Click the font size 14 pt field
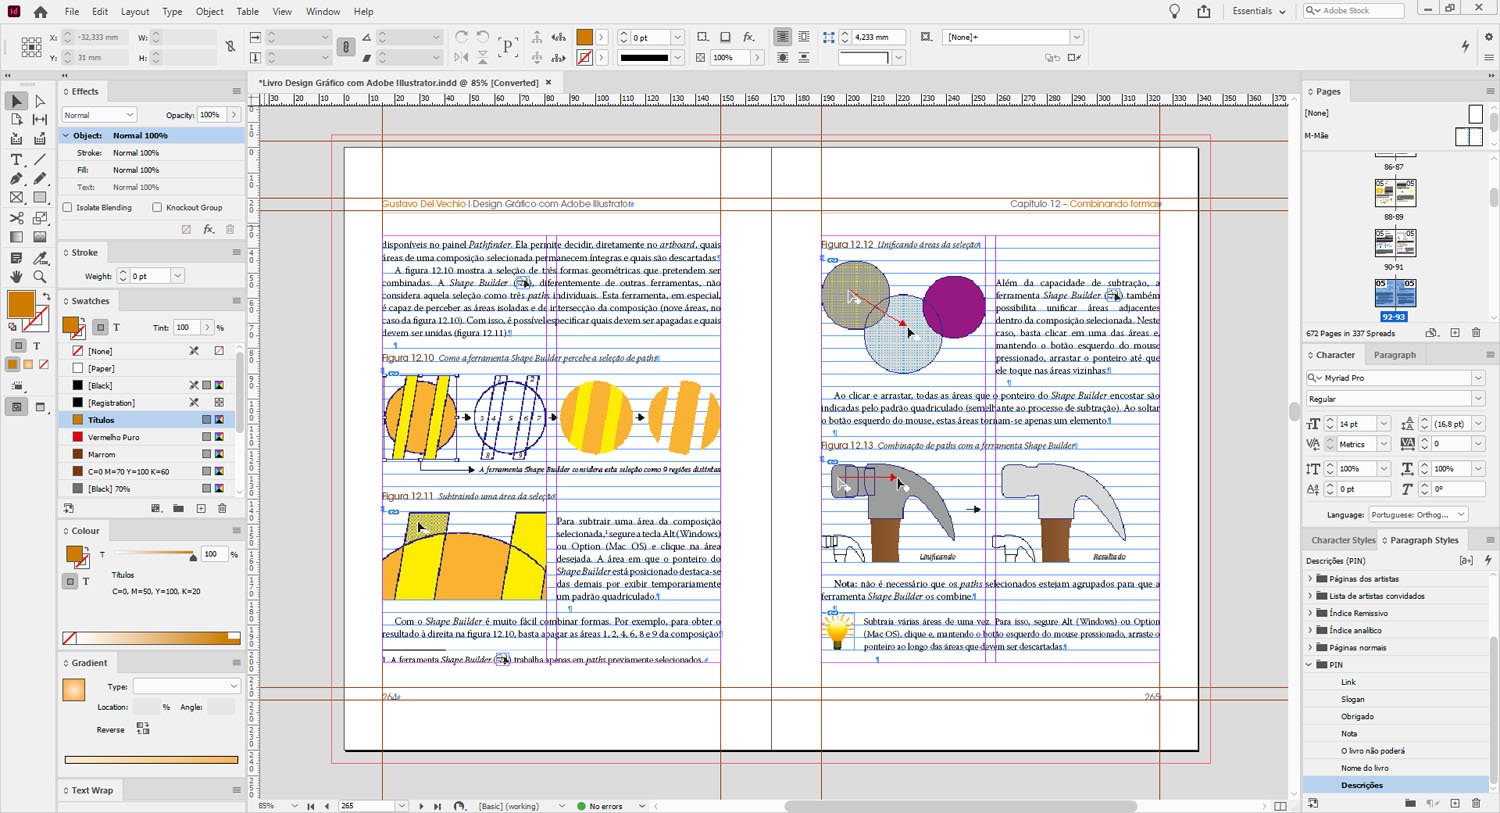1500x813 pixels. click(x=1357, y=424)
